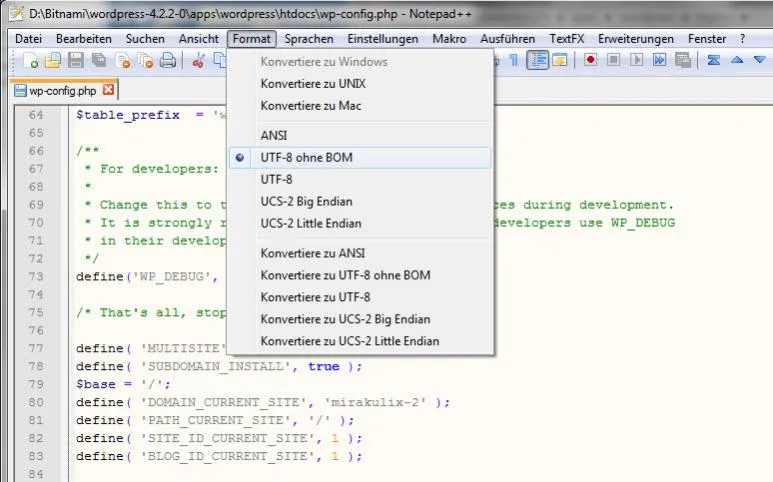773x482 pixels.
Task: Click the Run macro multiple times icon
Action: coord(659,60)
